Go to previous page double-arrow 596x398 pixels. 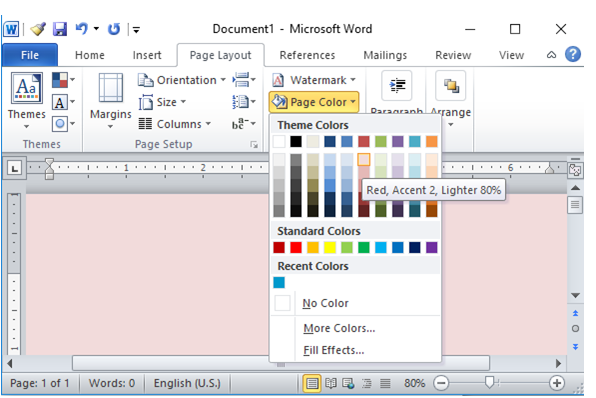pos(575,313)
